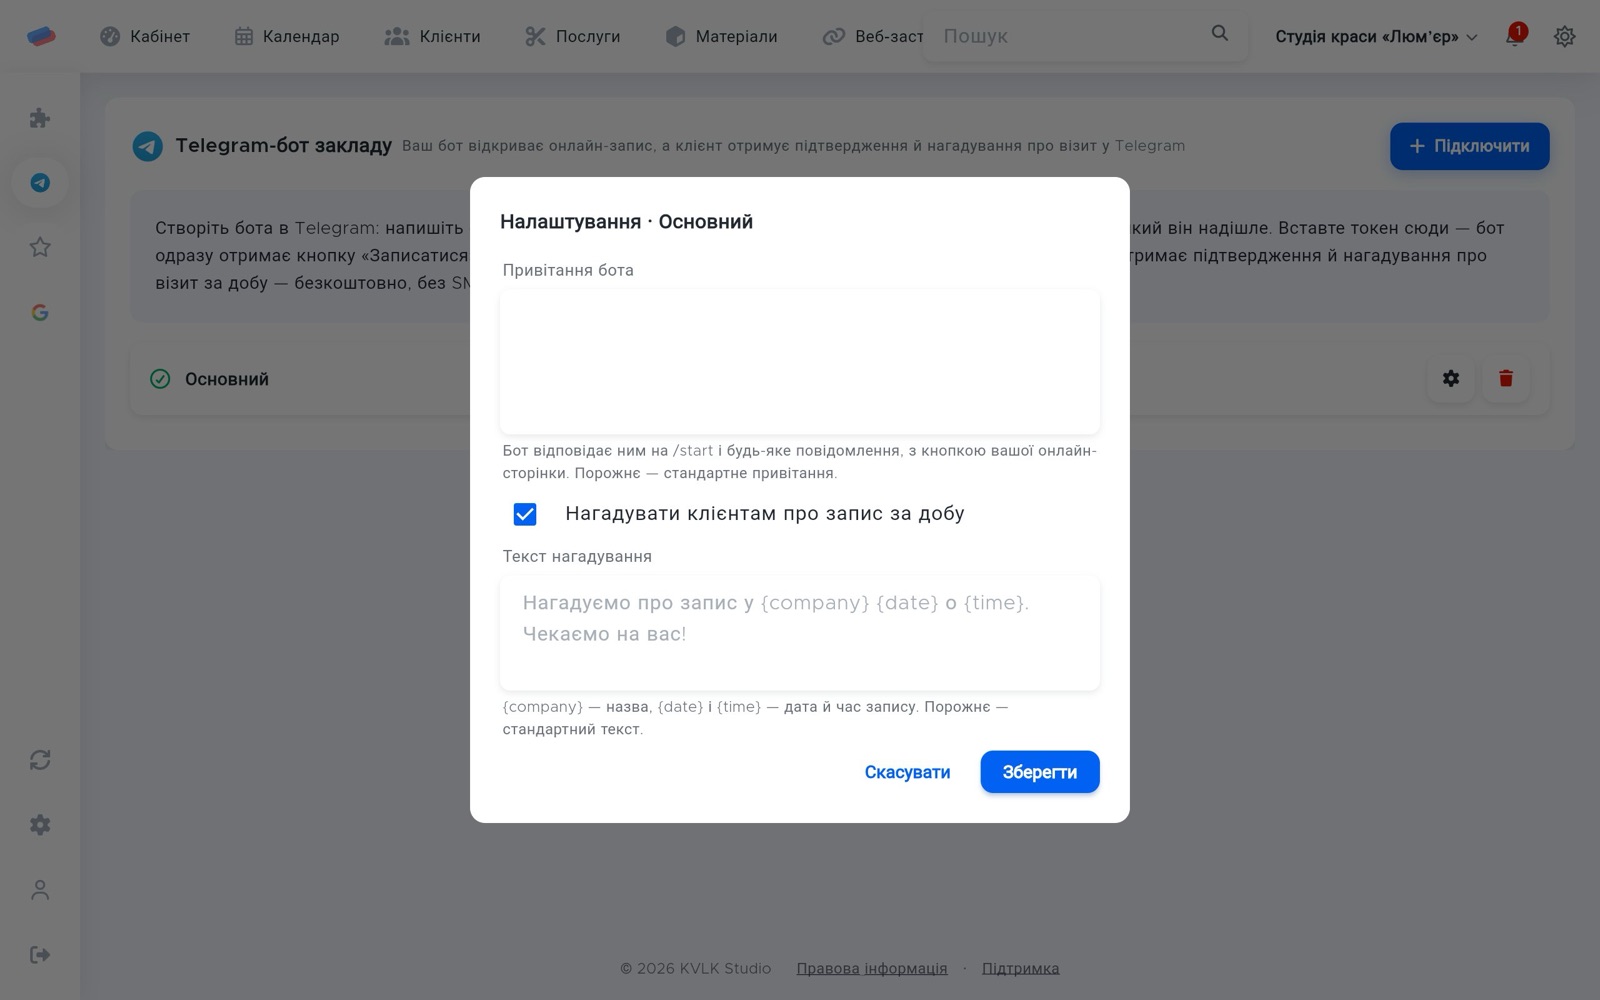Click the logout sidebar icon
Screen dimensions: 1600x1000
coord(40,955)
